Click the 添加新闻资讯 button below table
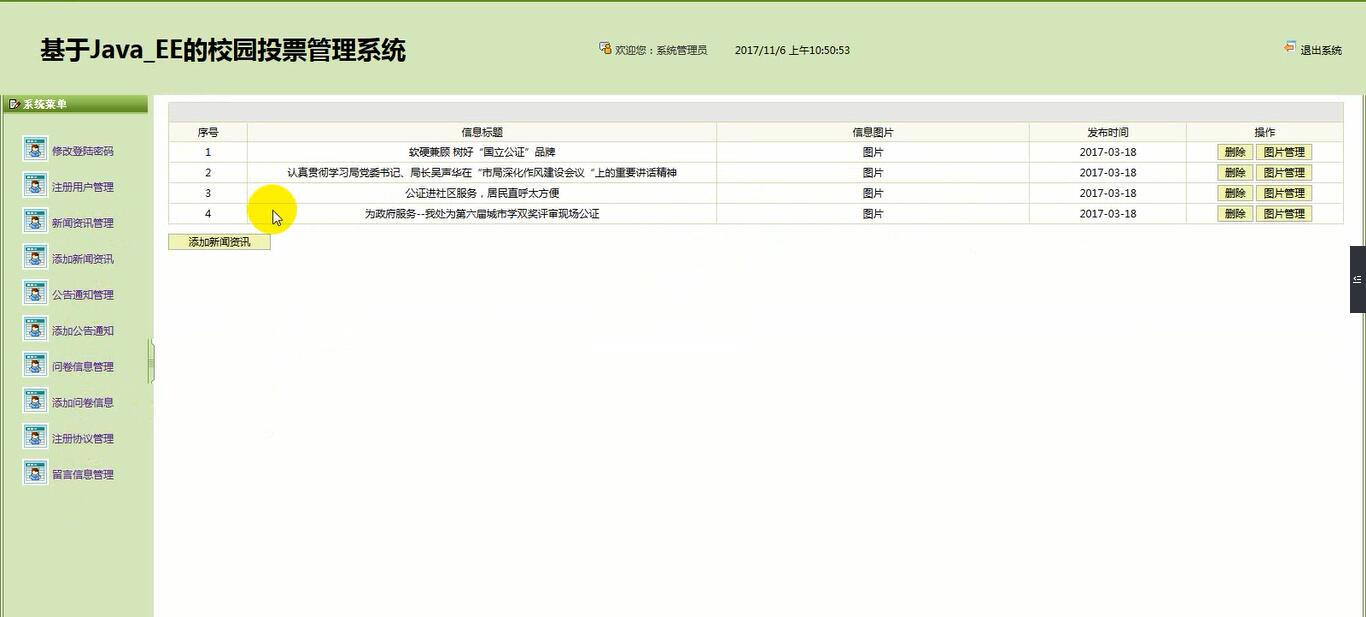1366x617 pixels. click(x=219, y=242)
